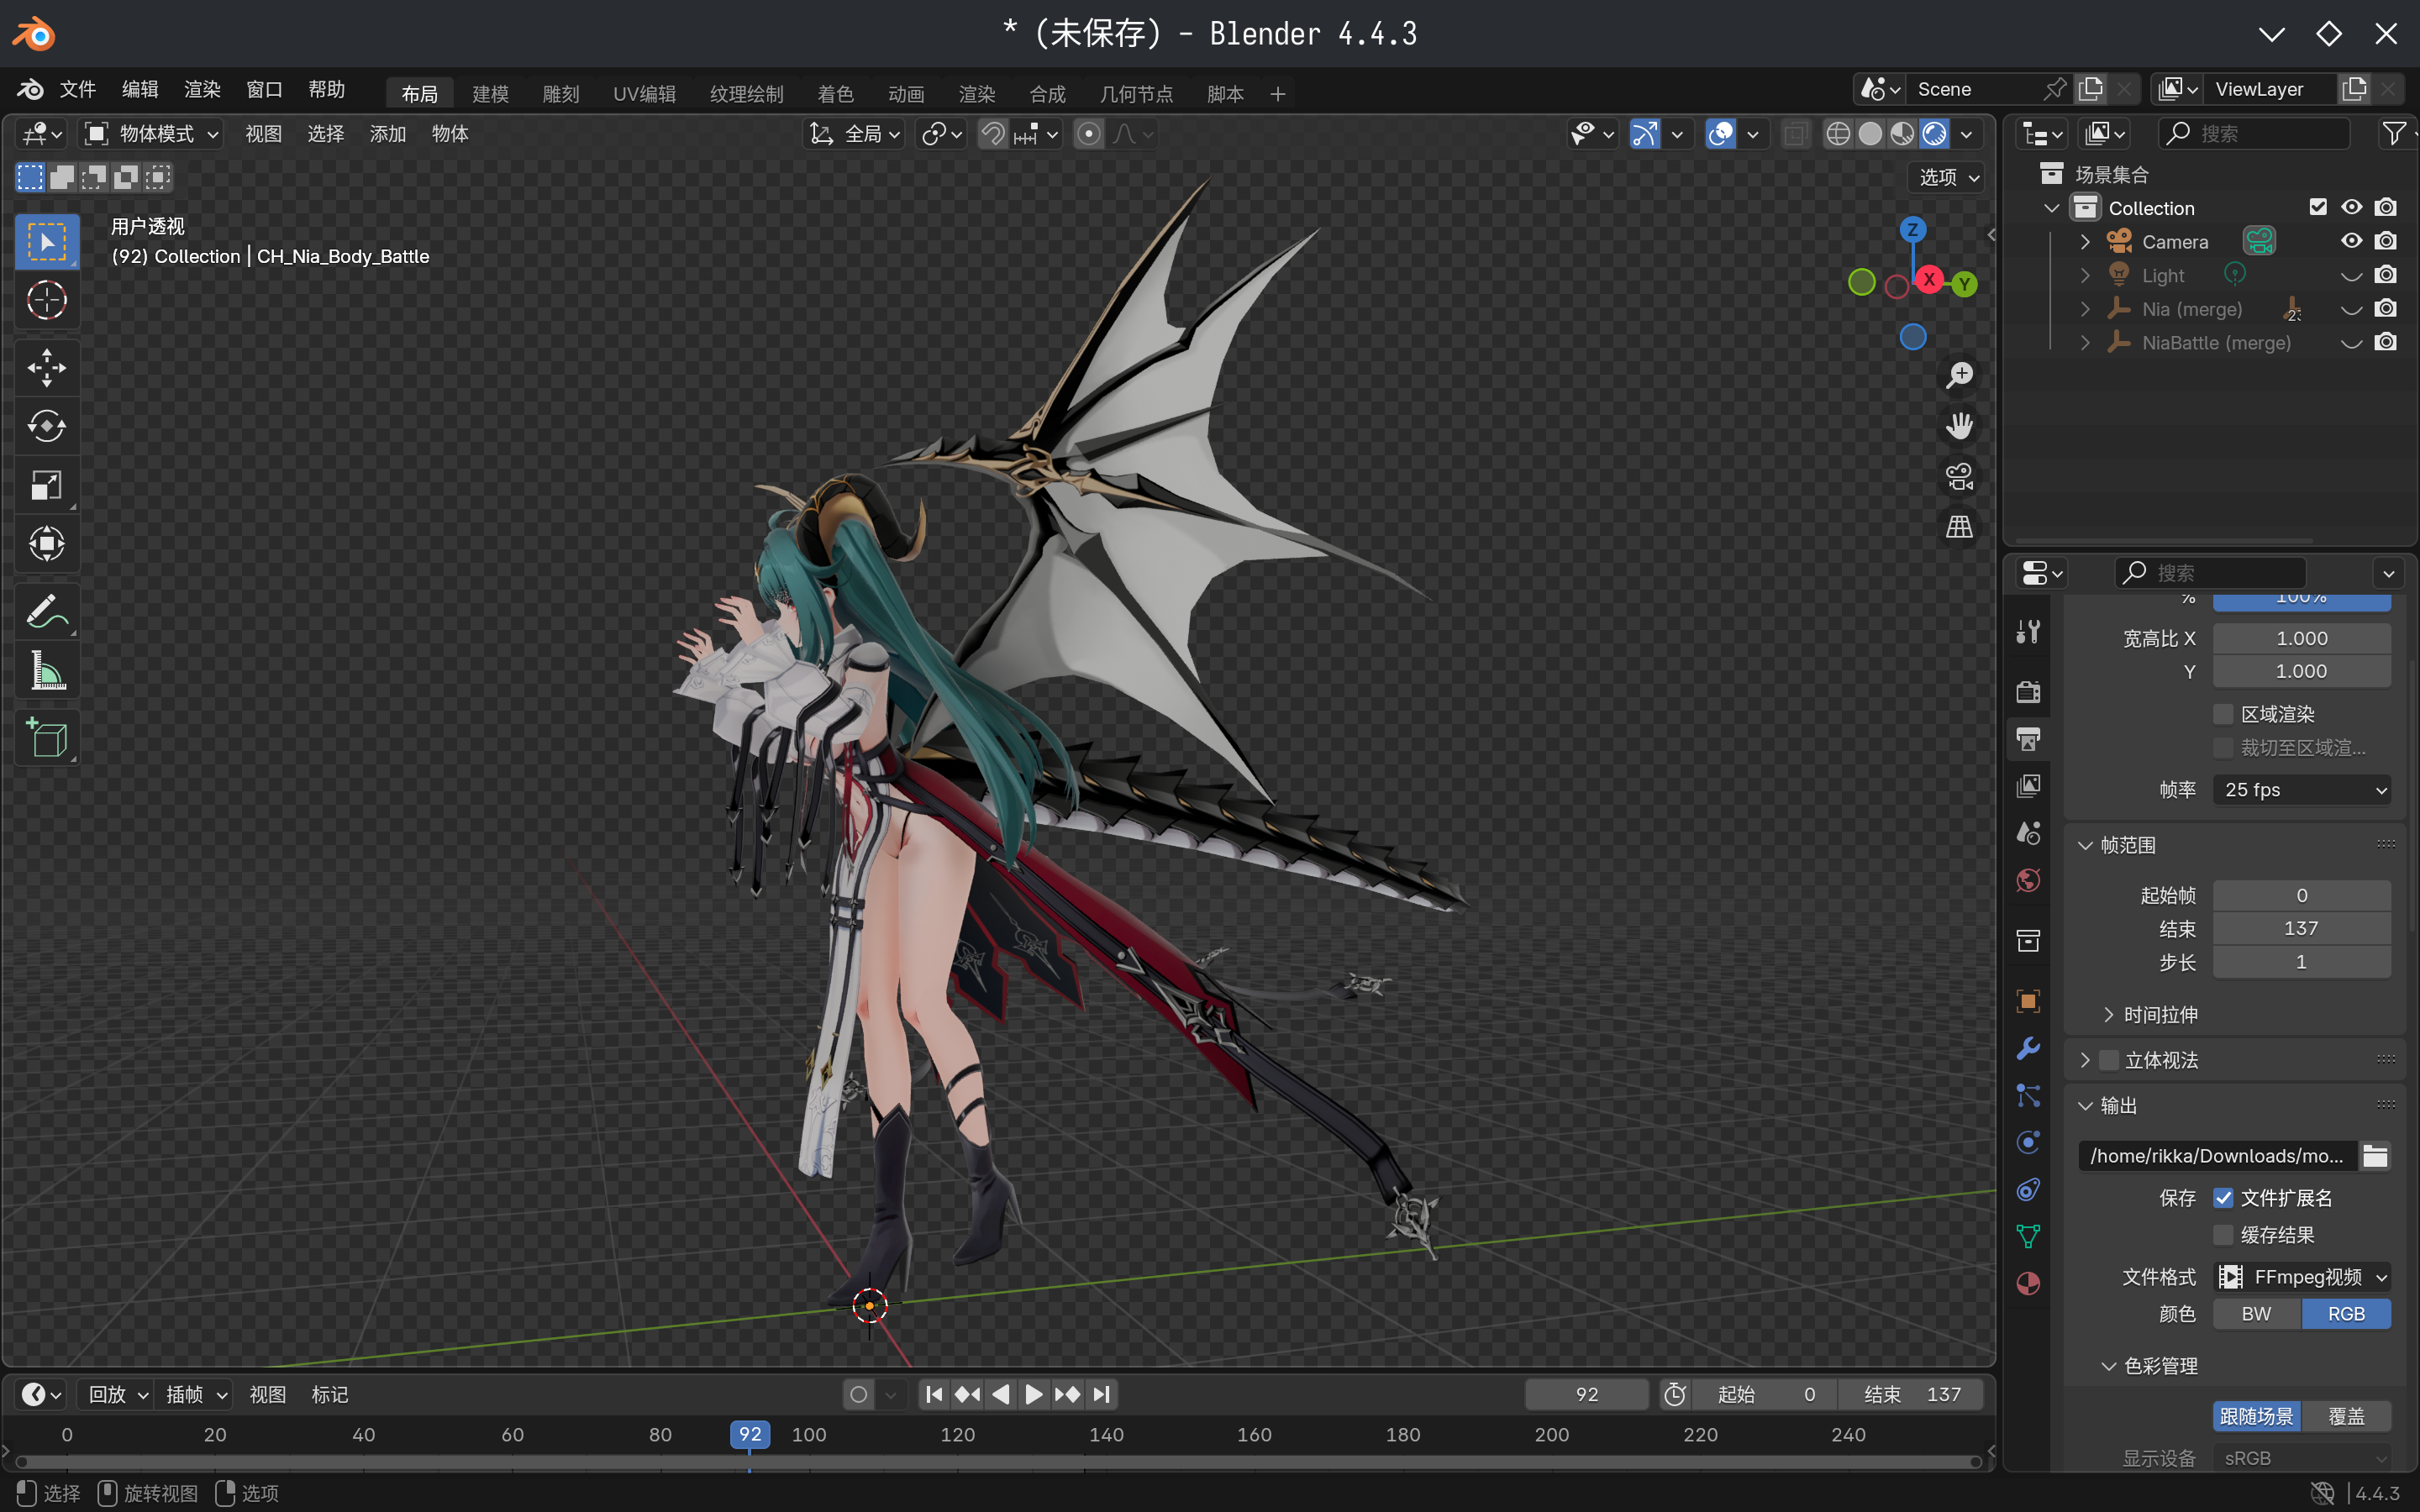This screenshot has height=1512, width=2420.
Task: Open folder browser for output path
Action: point(2375,1156)
